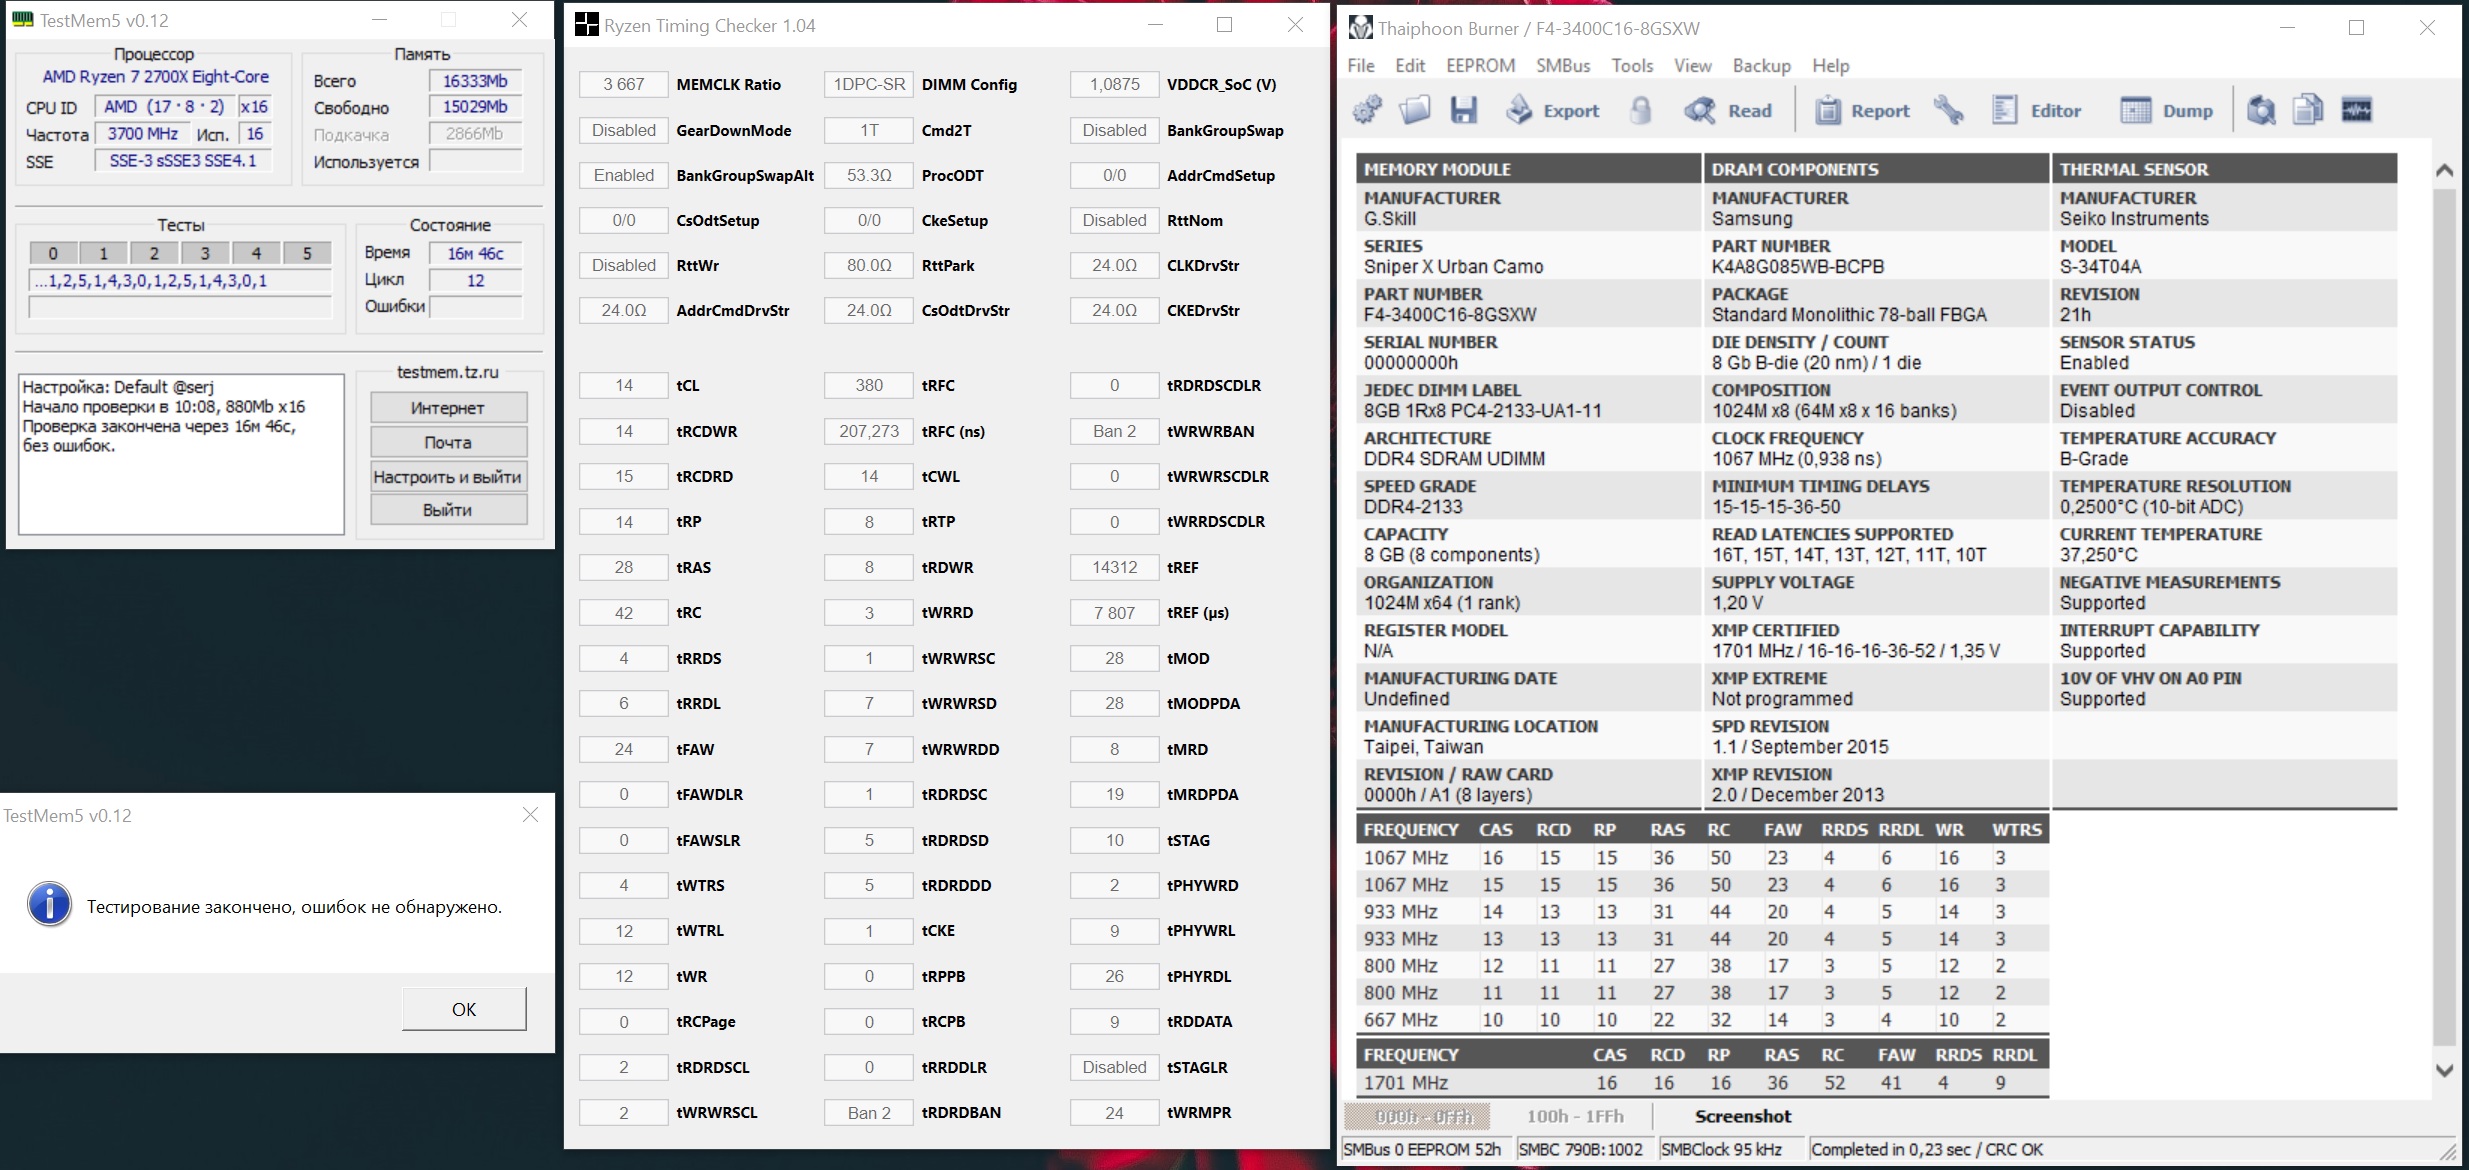Click the wrench tool icon
2469x1170 pixels.
click(x=1948, y=110)
